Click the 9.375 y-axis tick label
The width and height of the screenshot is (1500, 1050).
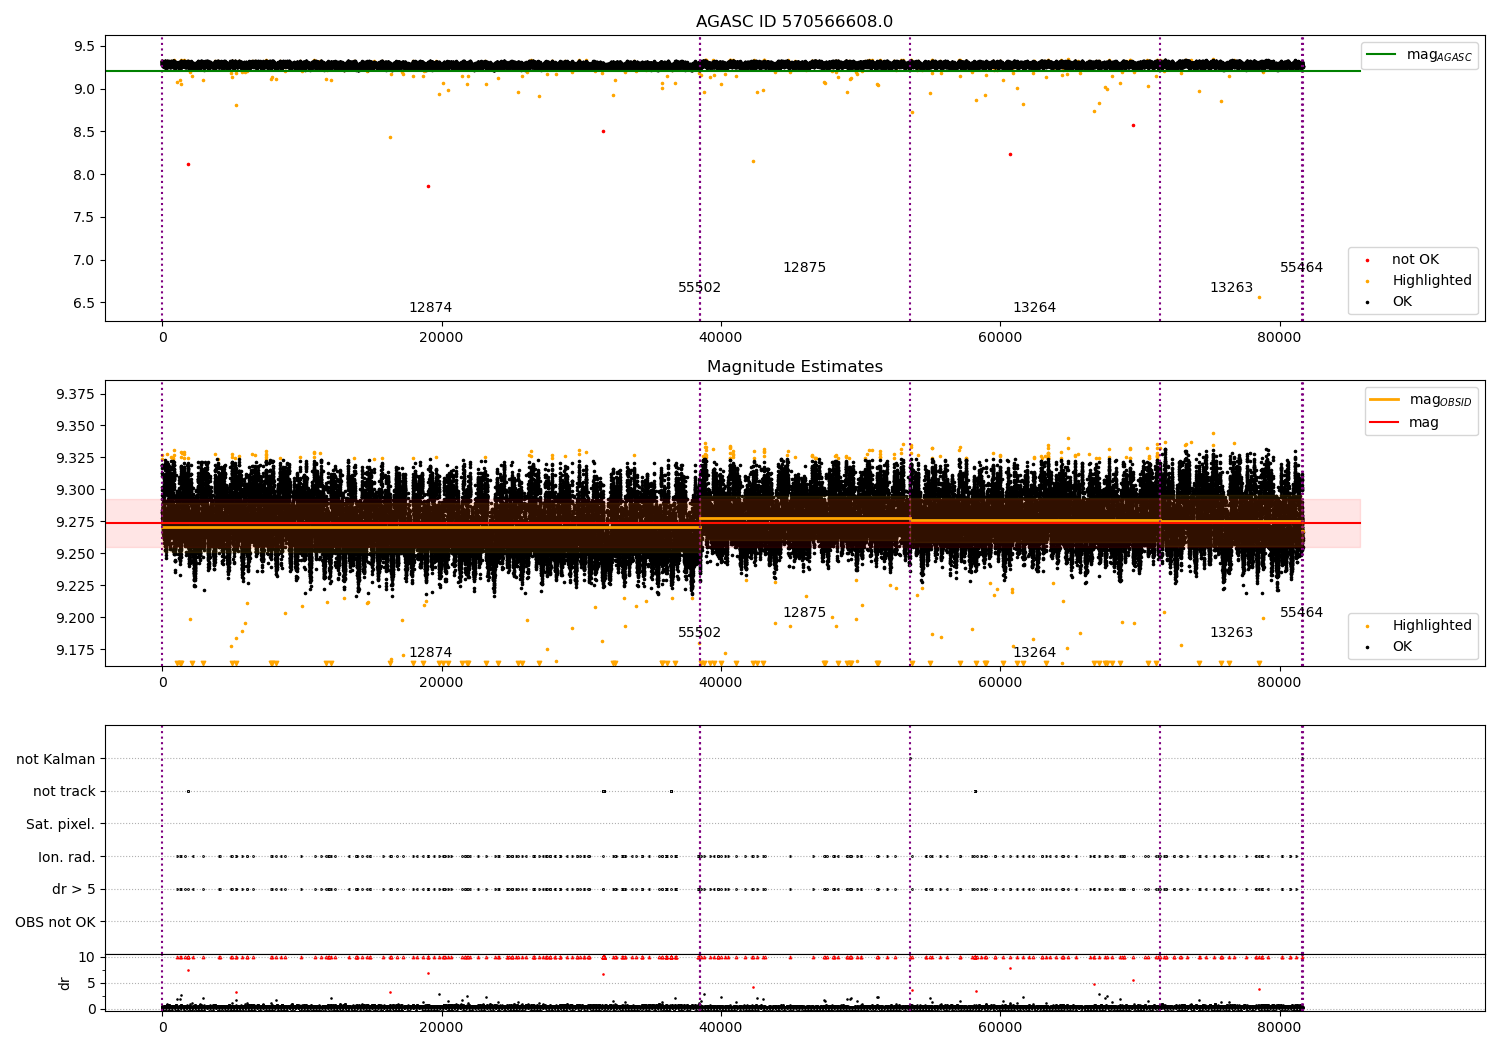pos(76,394)
